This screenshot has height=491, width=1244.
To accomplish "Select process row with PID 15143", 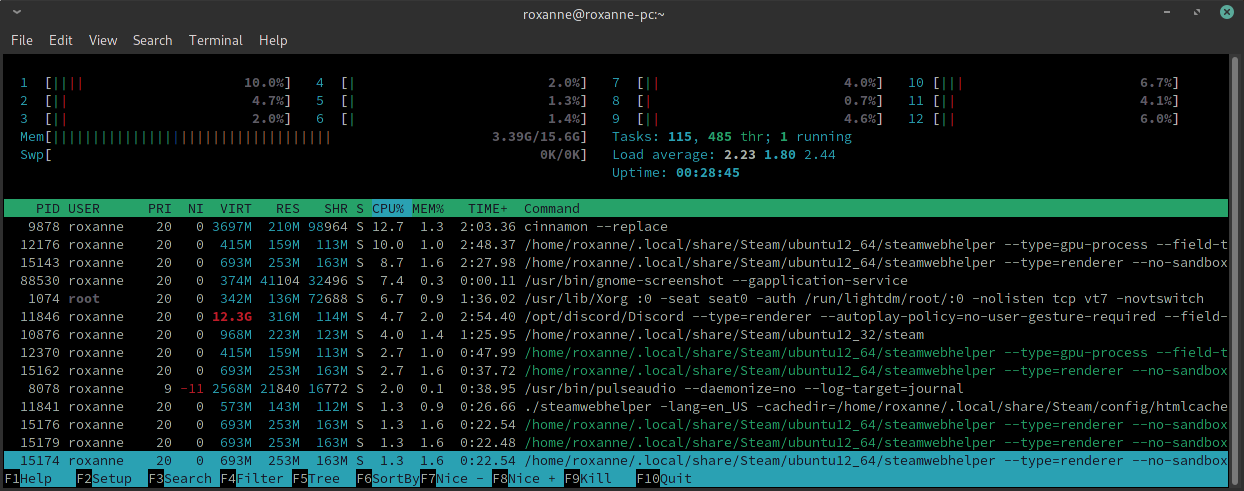I will tap(616, 263).
